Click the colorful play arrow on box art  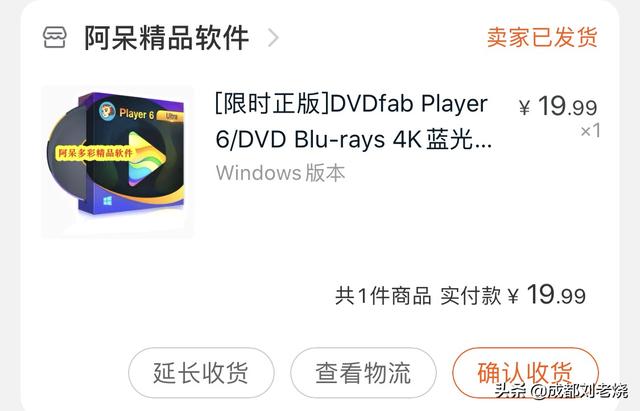pos(147,158)
